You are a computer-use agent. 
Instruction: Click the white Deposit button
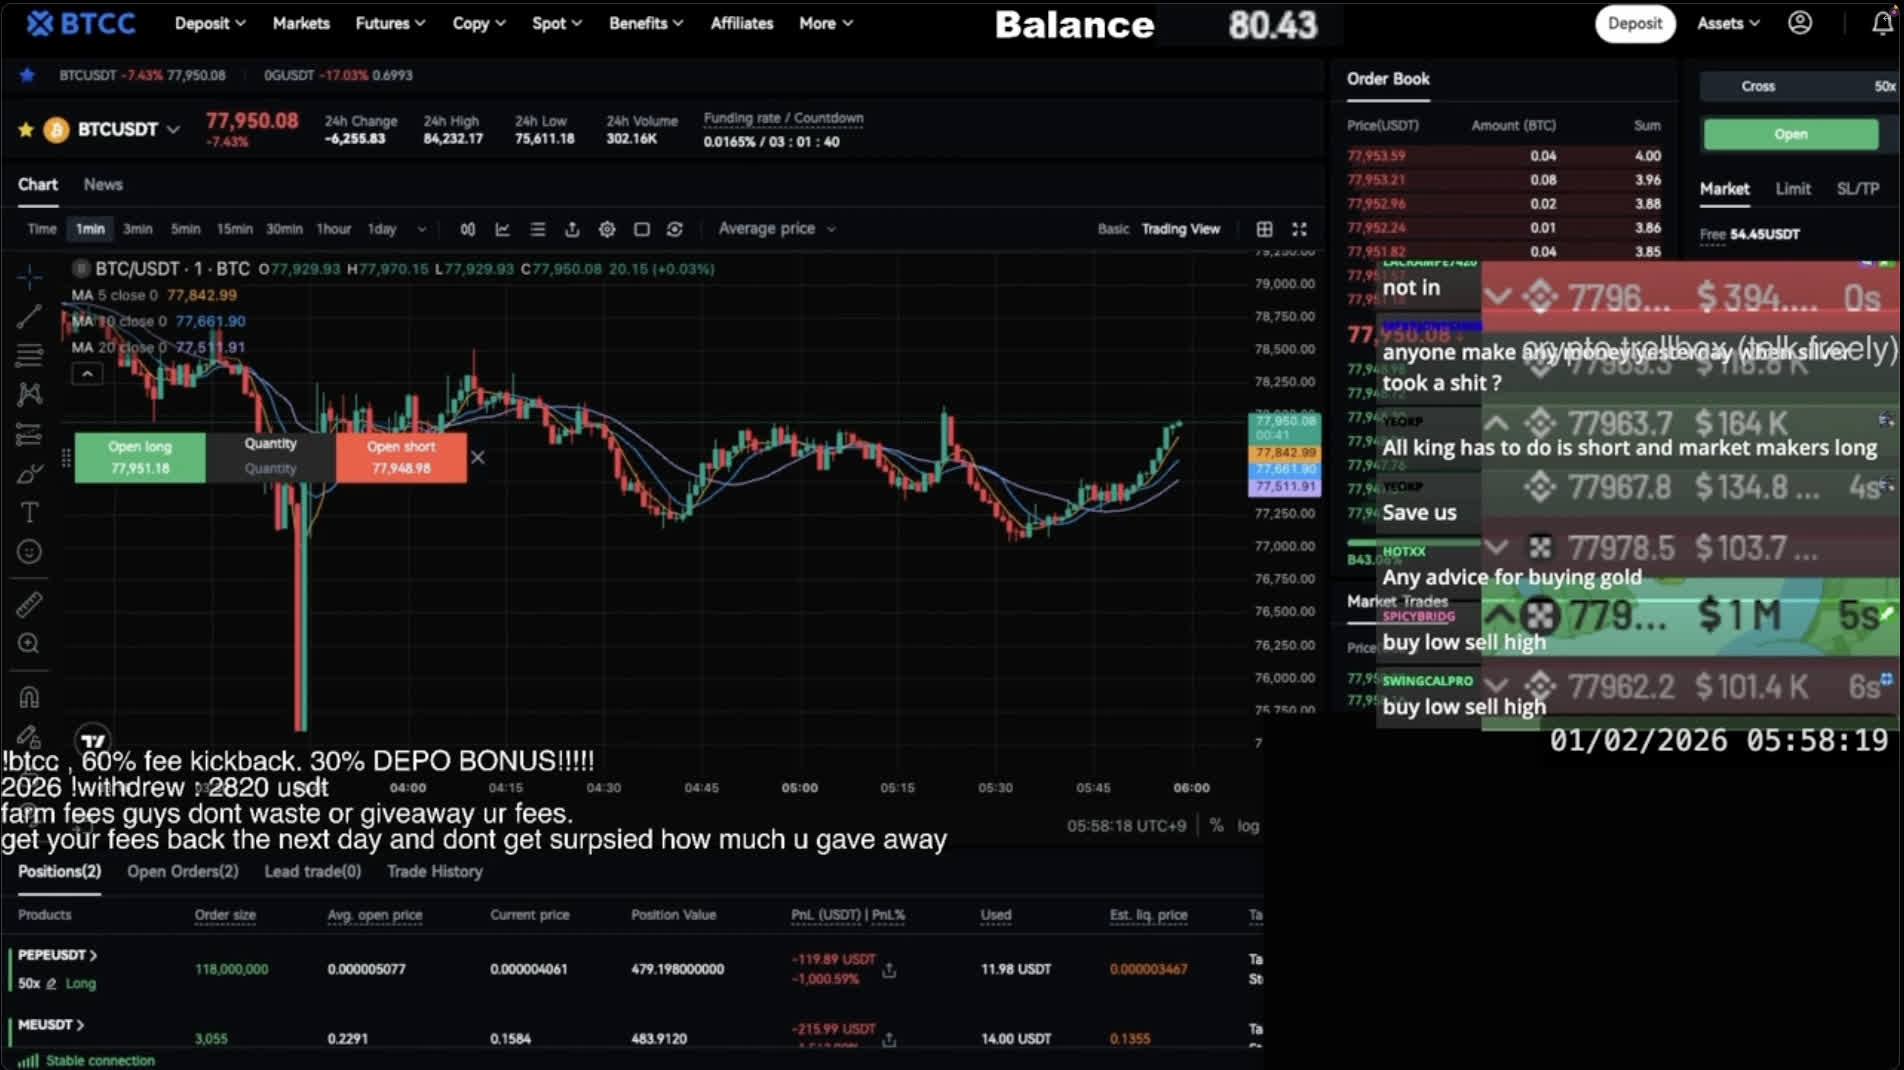click(1635, 23)
